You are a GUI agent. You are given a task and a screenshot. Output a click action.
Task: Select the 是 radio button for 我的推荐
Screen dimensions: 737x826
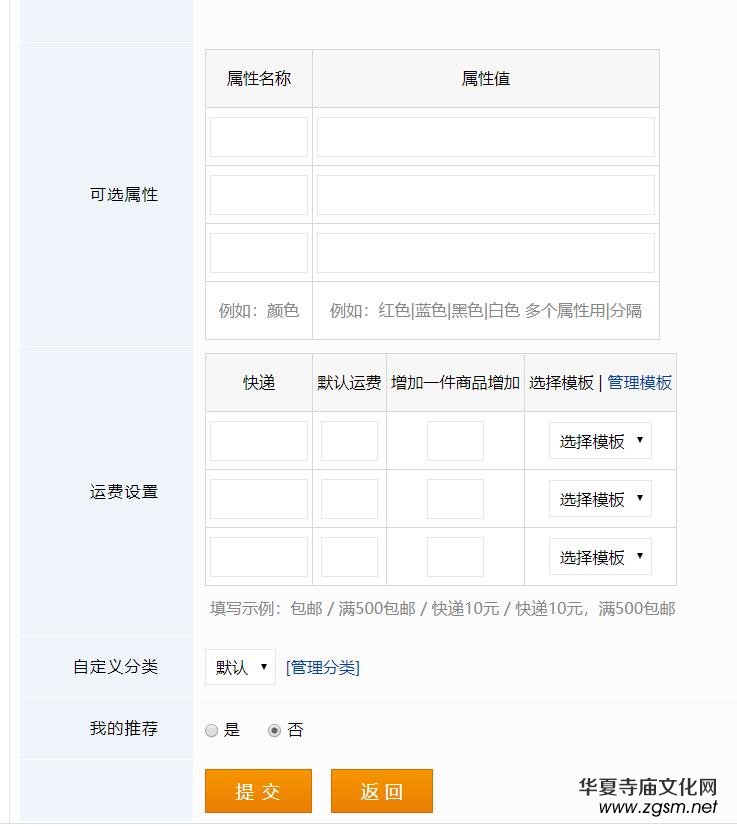tap(211, 731)
